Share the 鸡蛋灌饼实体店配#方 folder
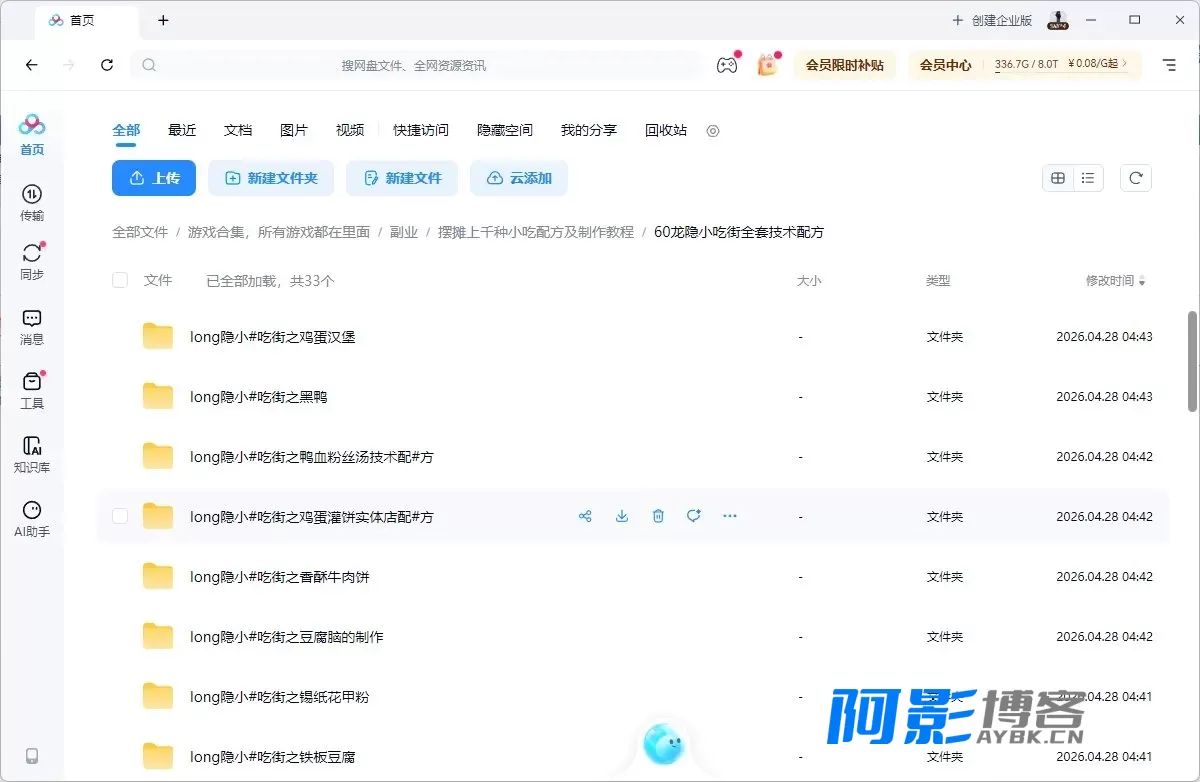 pyautogui.click(x=585, y=516)
